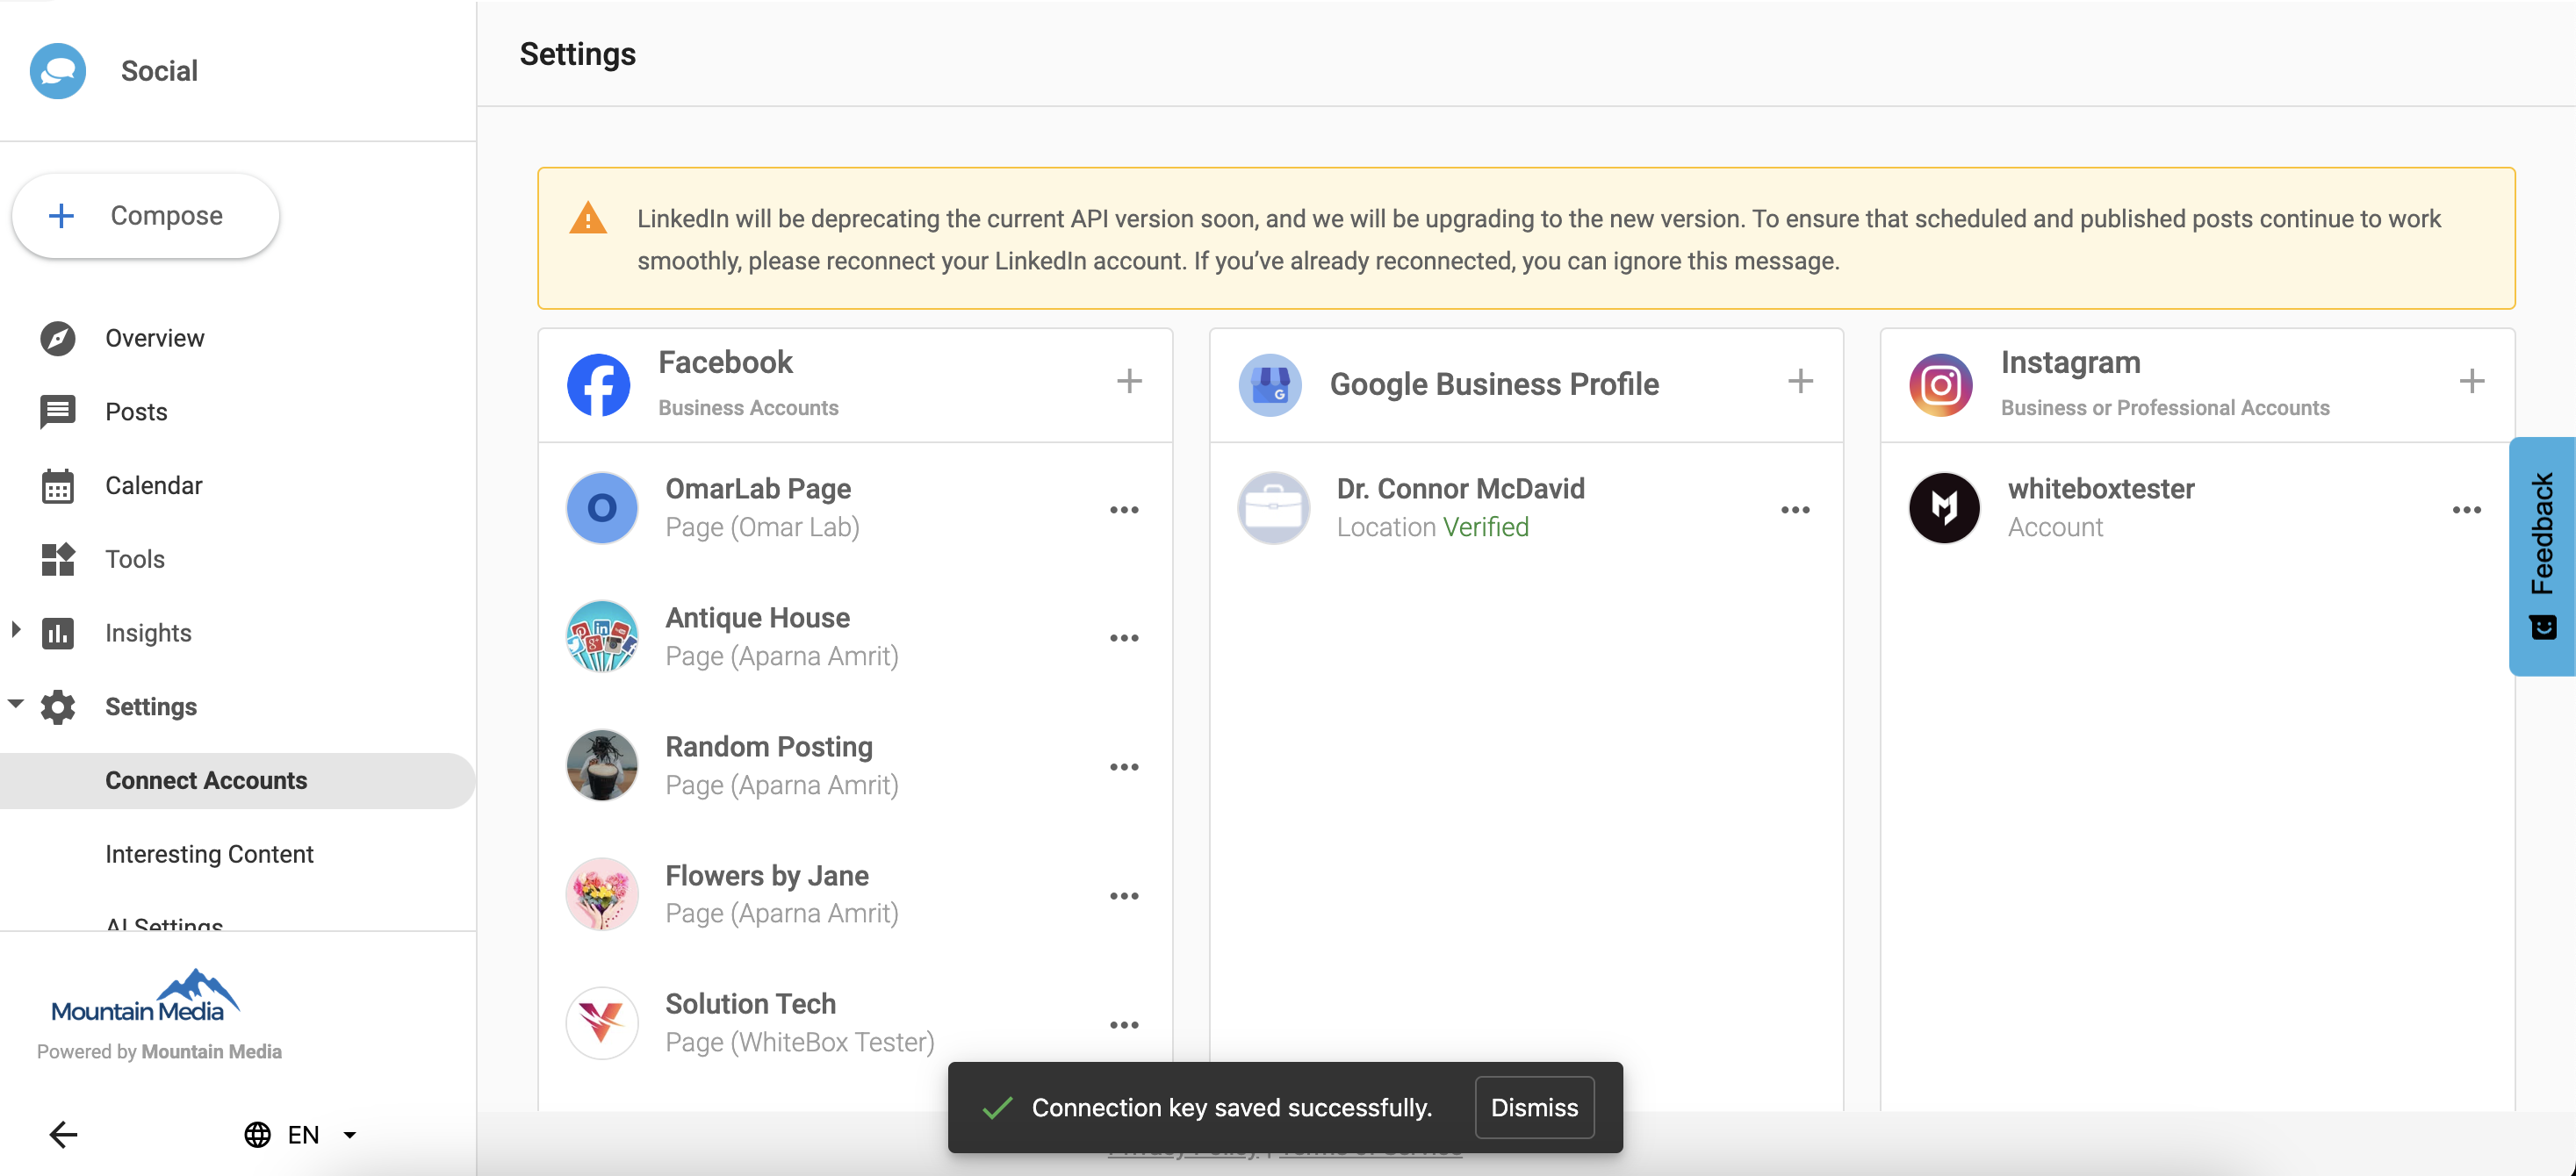Click the Random Posting avatar
Viewport: 2576px width, 1176px height.
[602, 766]
